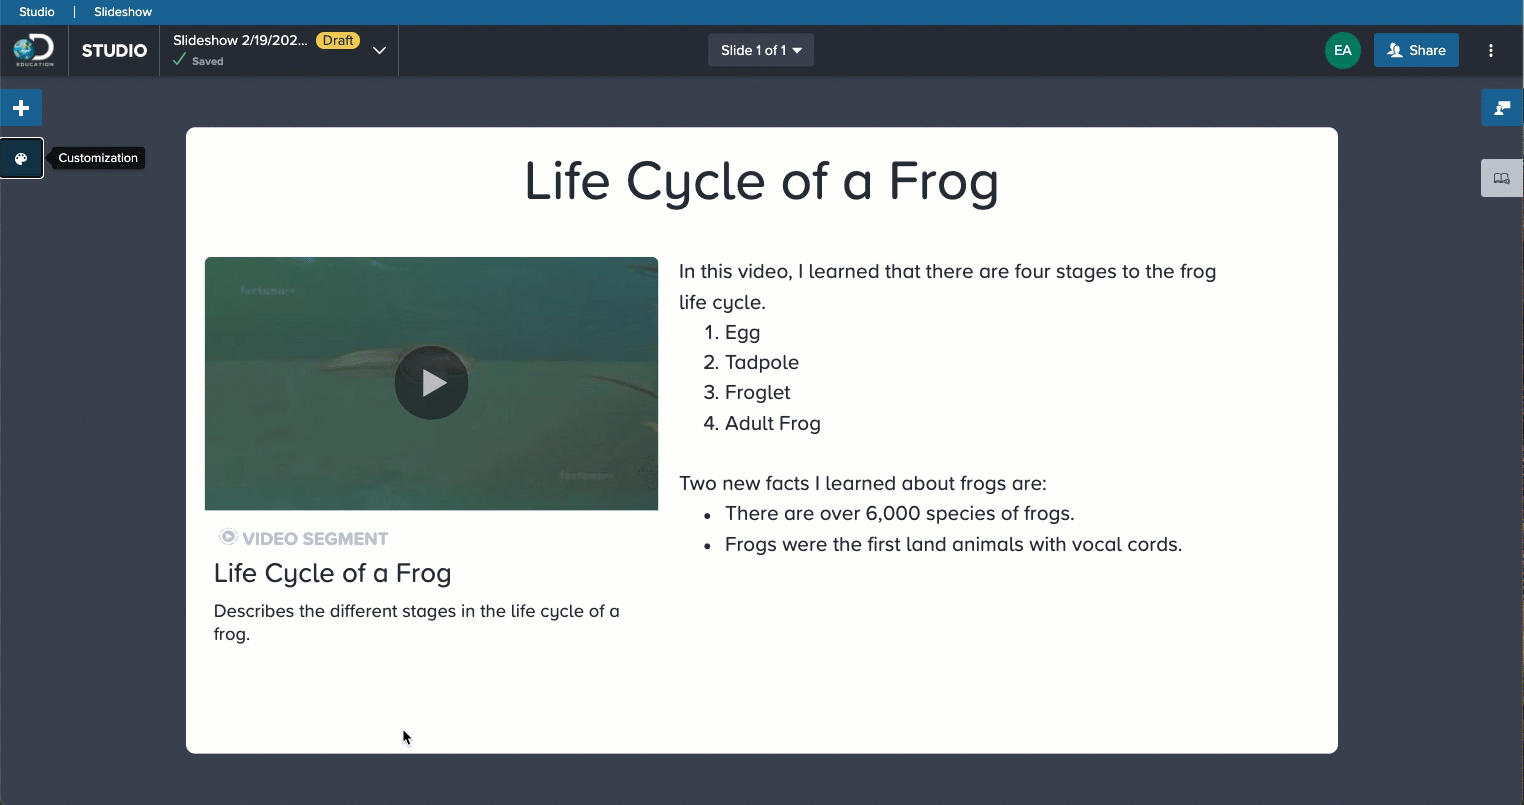Open the three-dot more options menu
This screenshot has height=805, width=1524.
[1490, 50]
